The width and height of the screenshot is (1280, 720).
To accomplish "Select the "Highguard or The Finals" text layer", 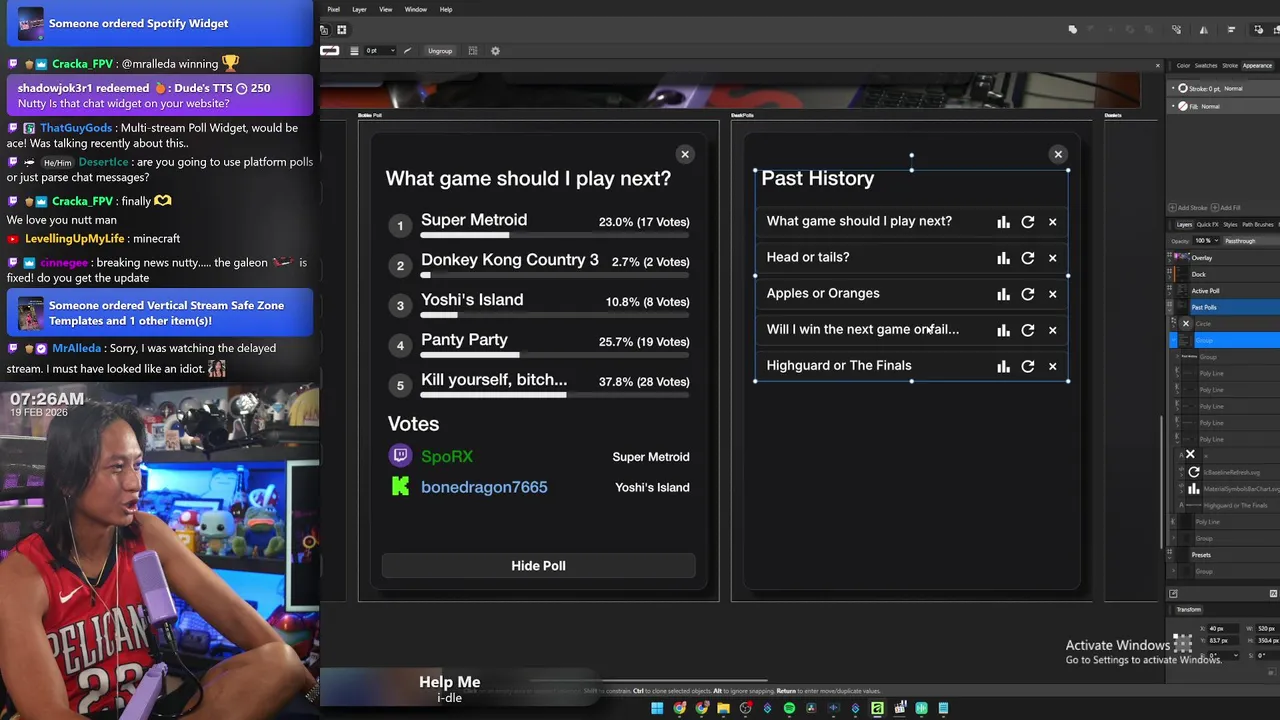I will coord(1235,506).
